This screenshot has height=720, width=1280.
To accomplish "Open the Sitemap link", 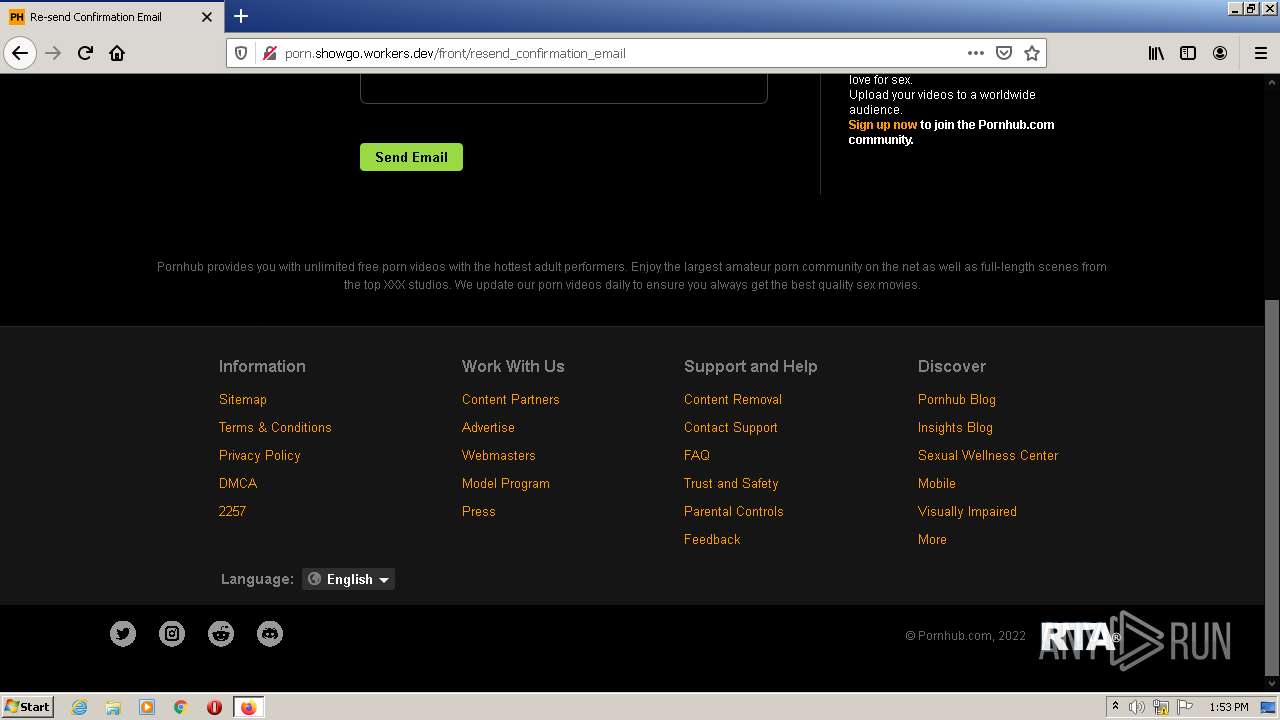I will point(243,399).
